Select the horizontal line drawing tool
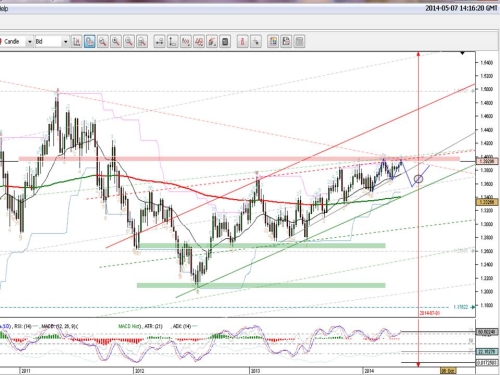 (160, 42)
